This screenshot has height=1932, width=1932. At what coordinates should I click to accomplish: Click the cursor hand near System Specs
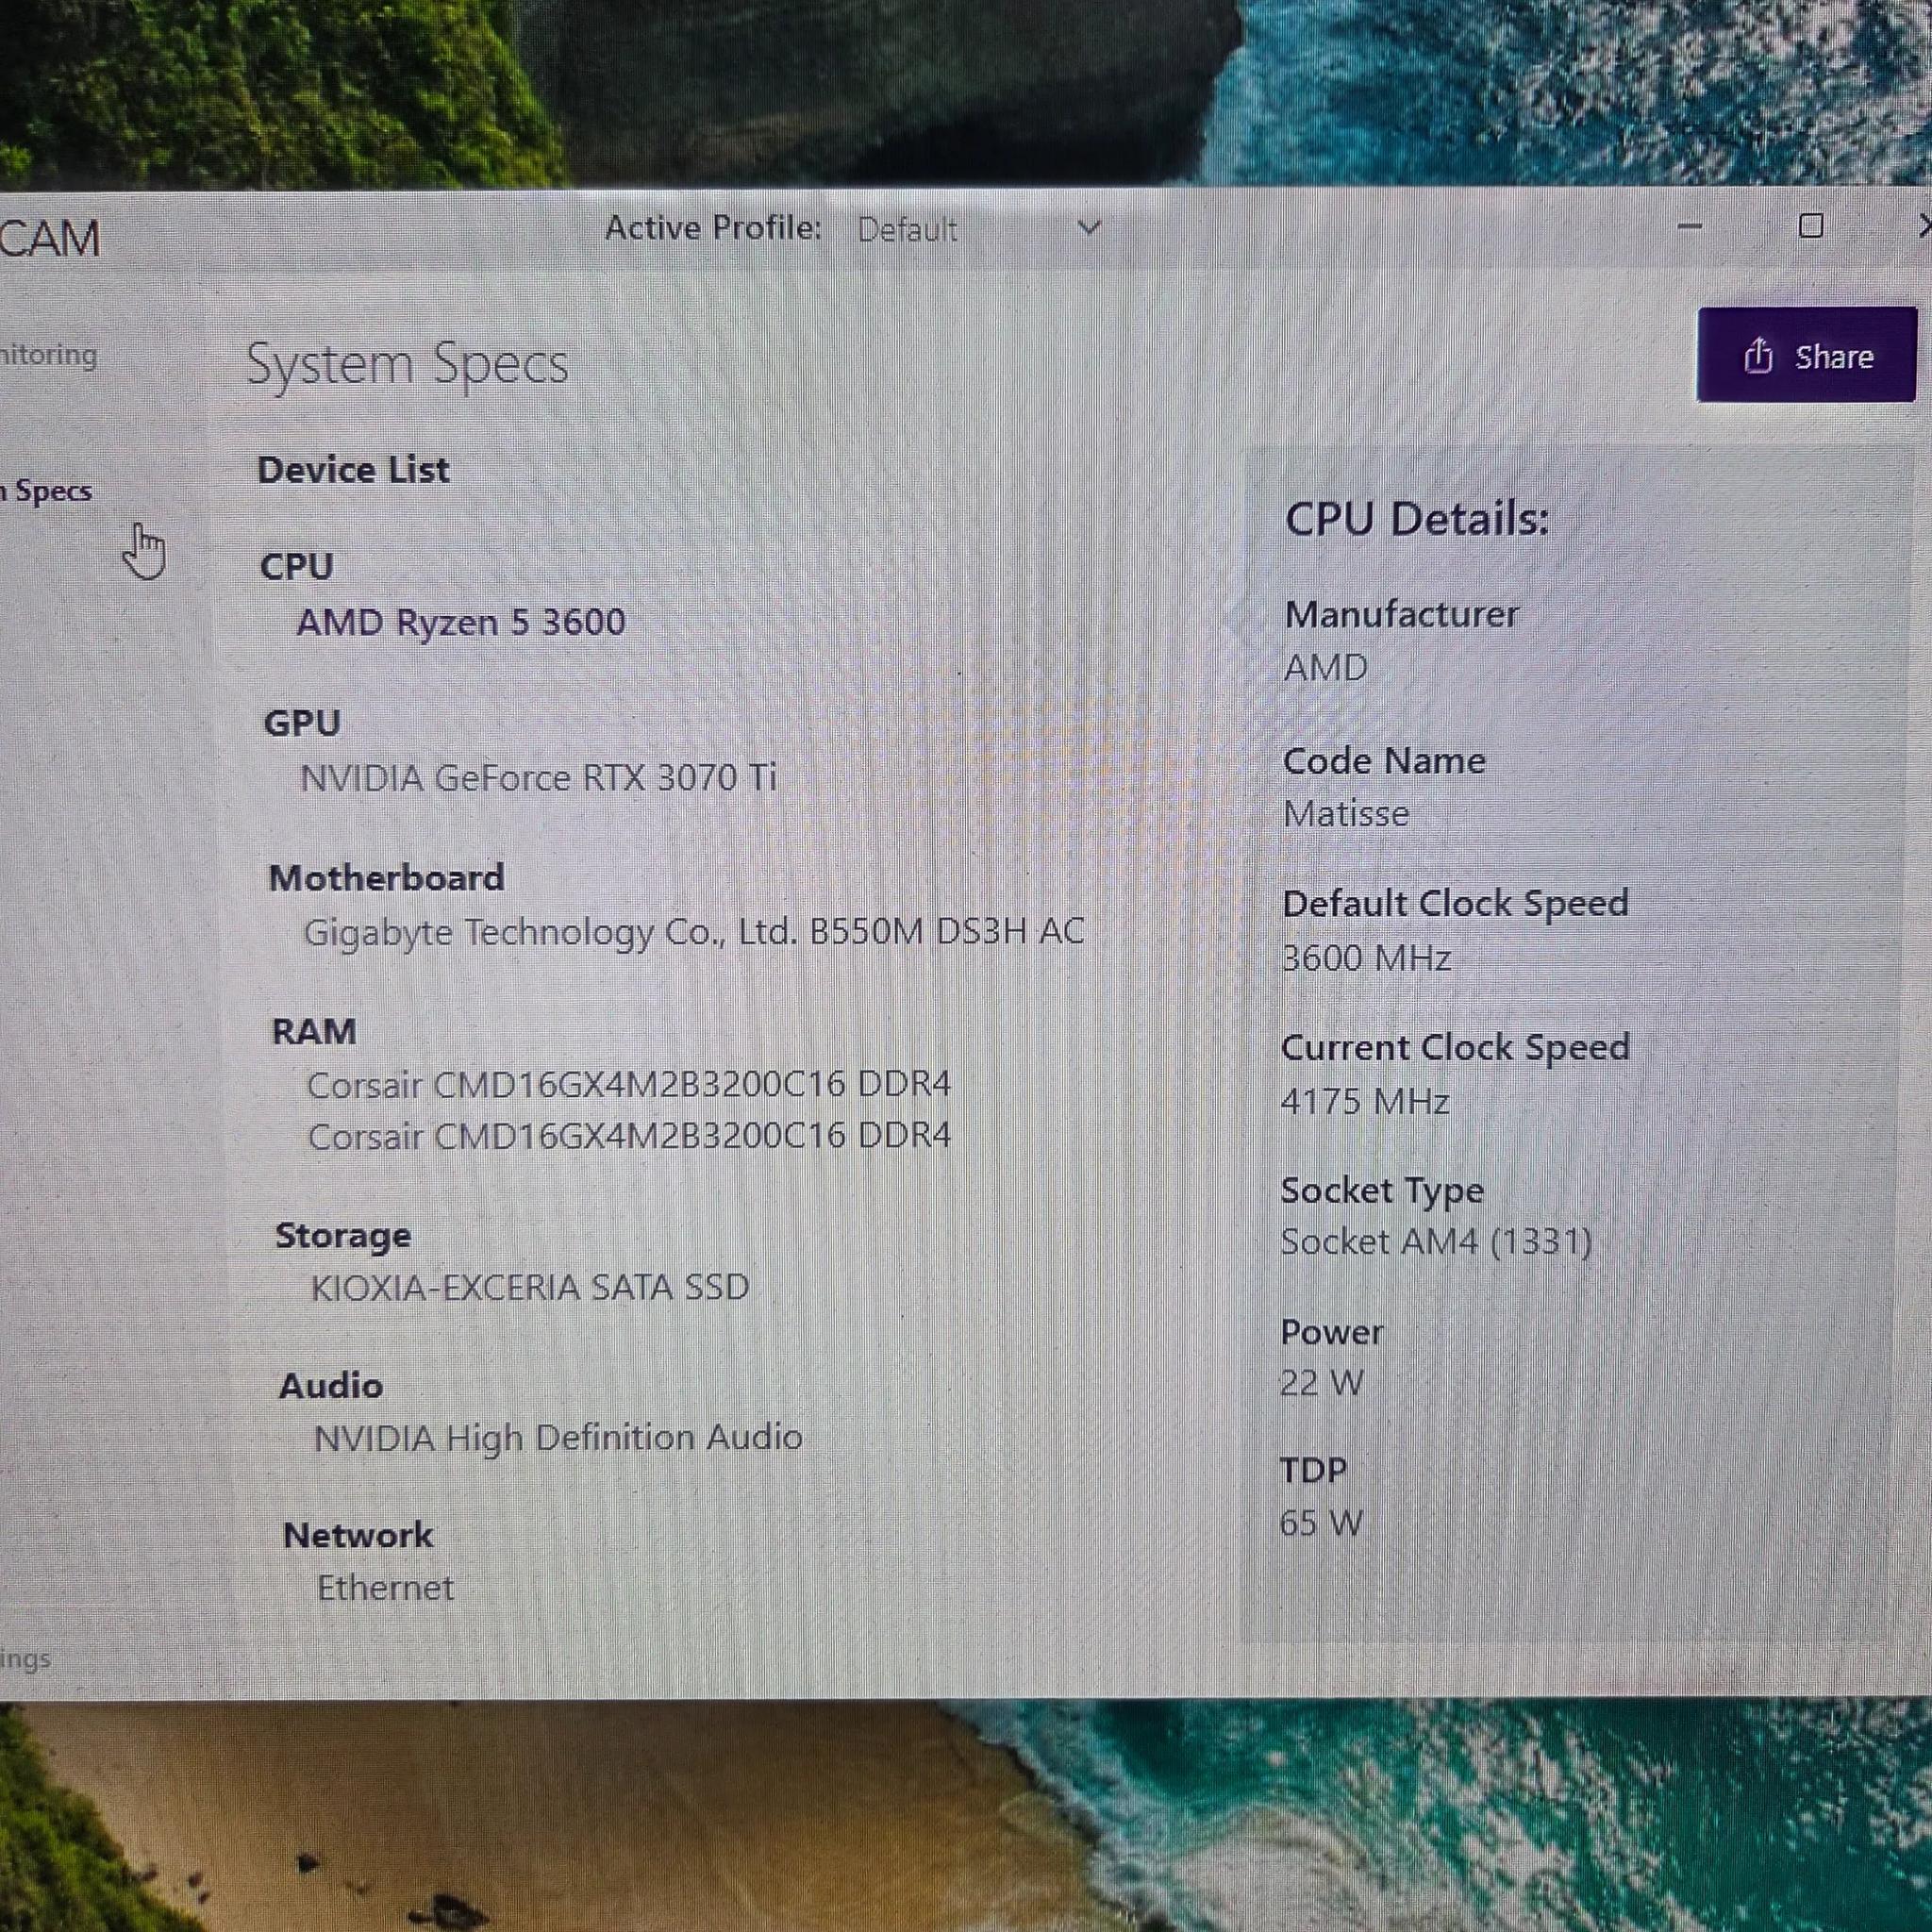(x=146, y=550)
